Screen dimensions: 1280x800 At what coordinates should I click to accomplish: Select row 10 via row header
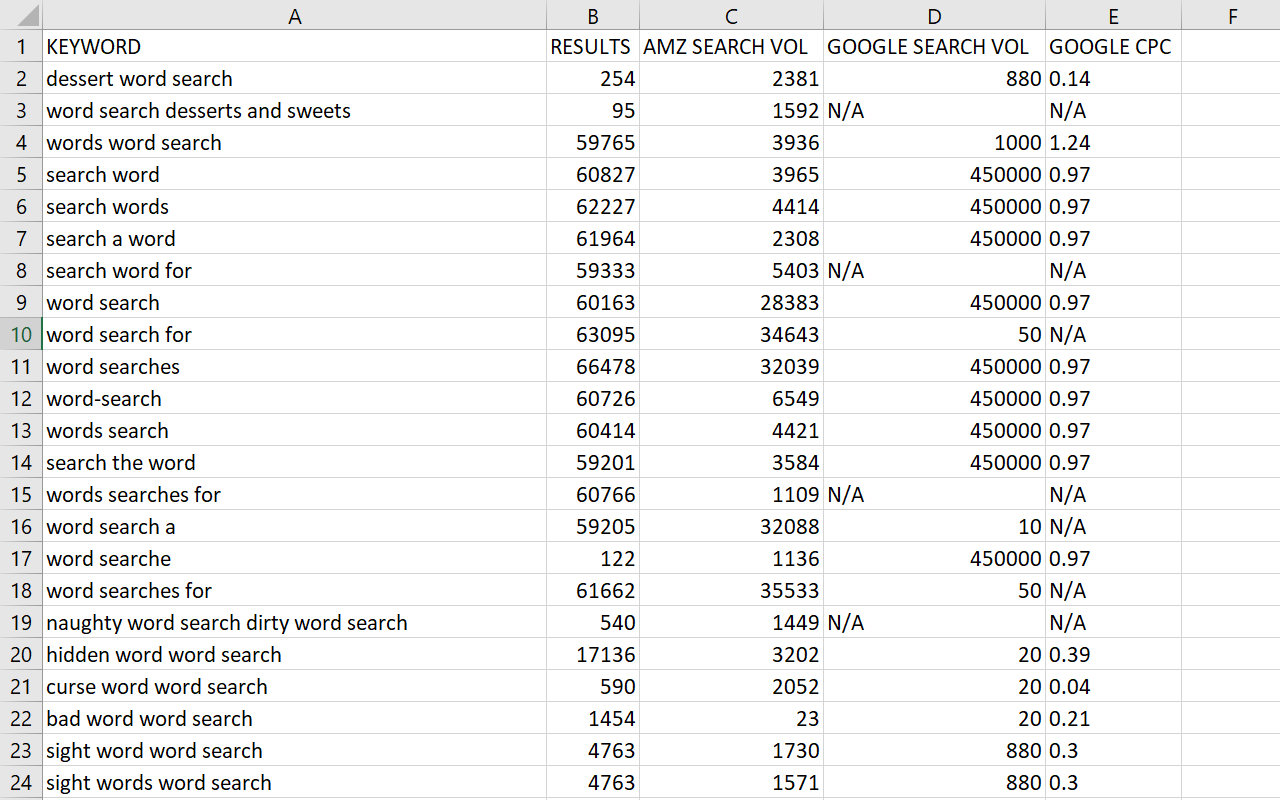point(21,335)
